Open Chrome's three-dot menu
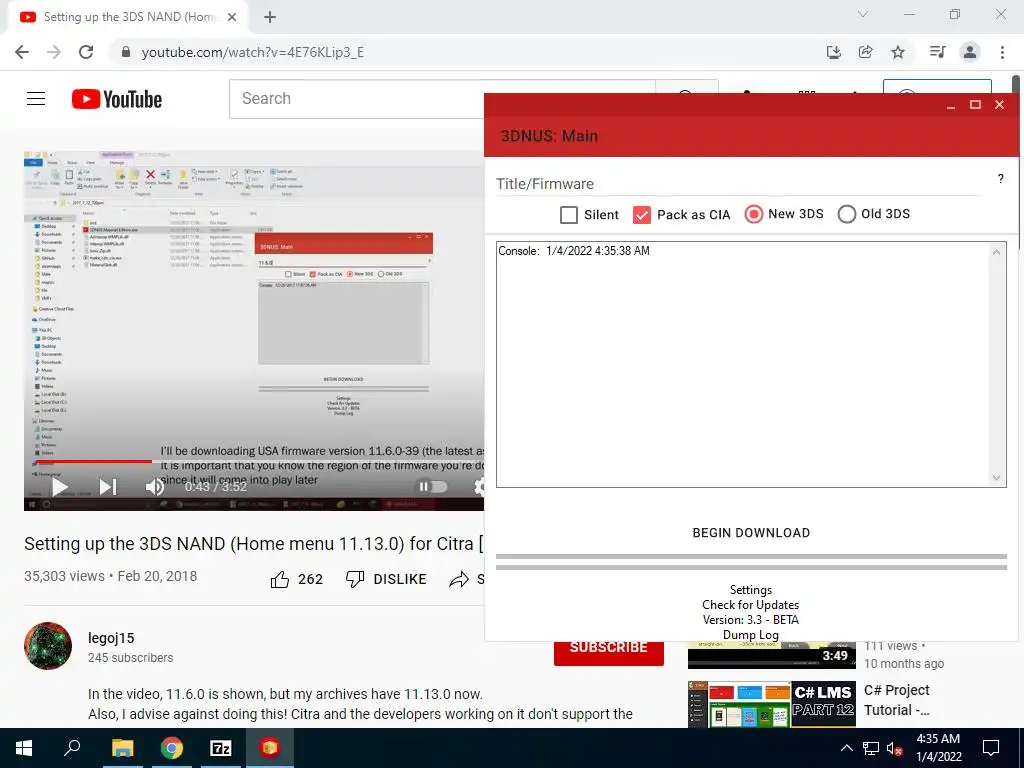Screen dimensions: 1024x768 [1002, 52]
